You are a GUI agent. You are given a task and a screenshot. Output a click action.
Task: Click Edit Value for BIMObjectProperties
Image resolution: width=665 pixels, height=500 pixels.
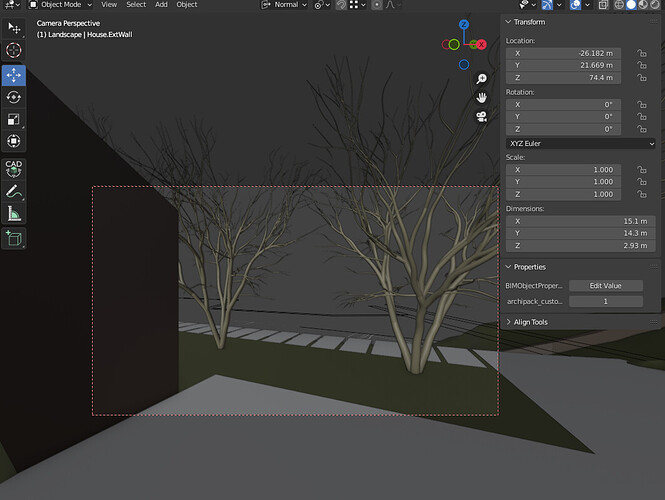[606, 285]
